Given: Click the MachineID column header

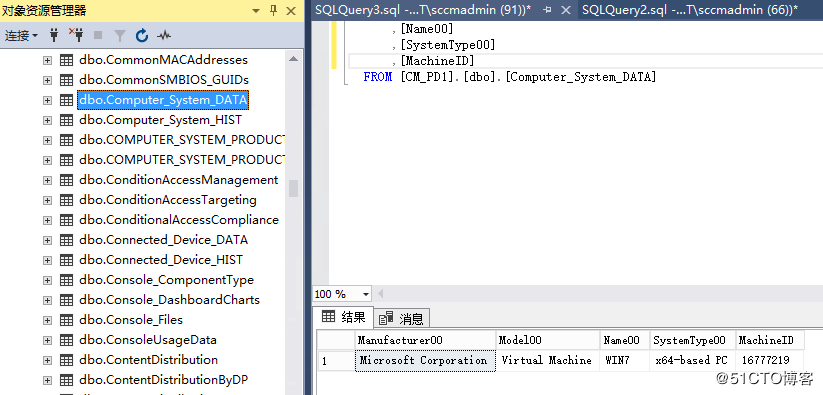Looking at the screenshot, I should [x=769, y=340].
